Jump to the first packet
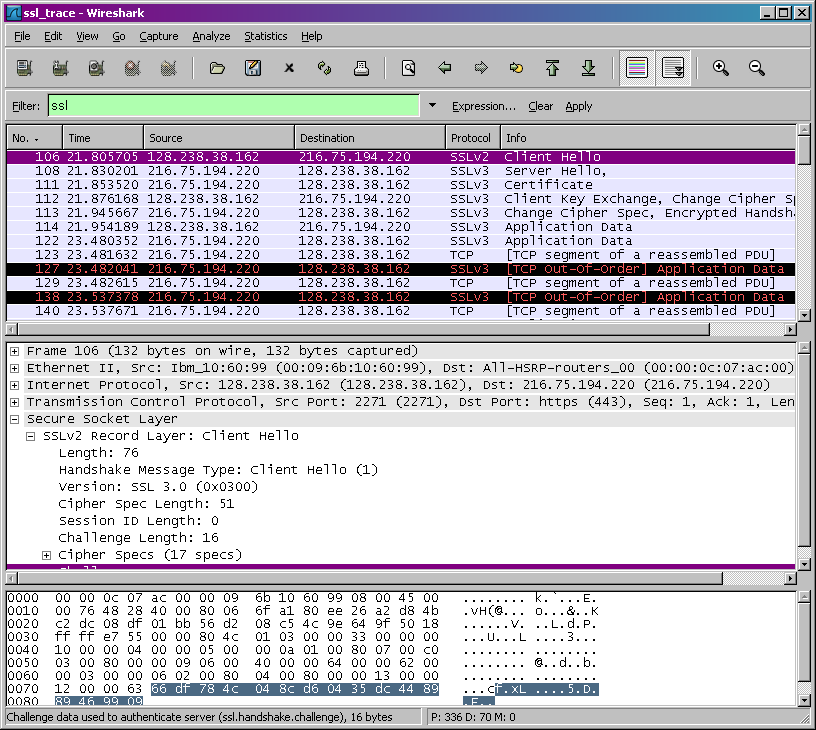This screenshot has width=816, height=730. tap(552, 68)
